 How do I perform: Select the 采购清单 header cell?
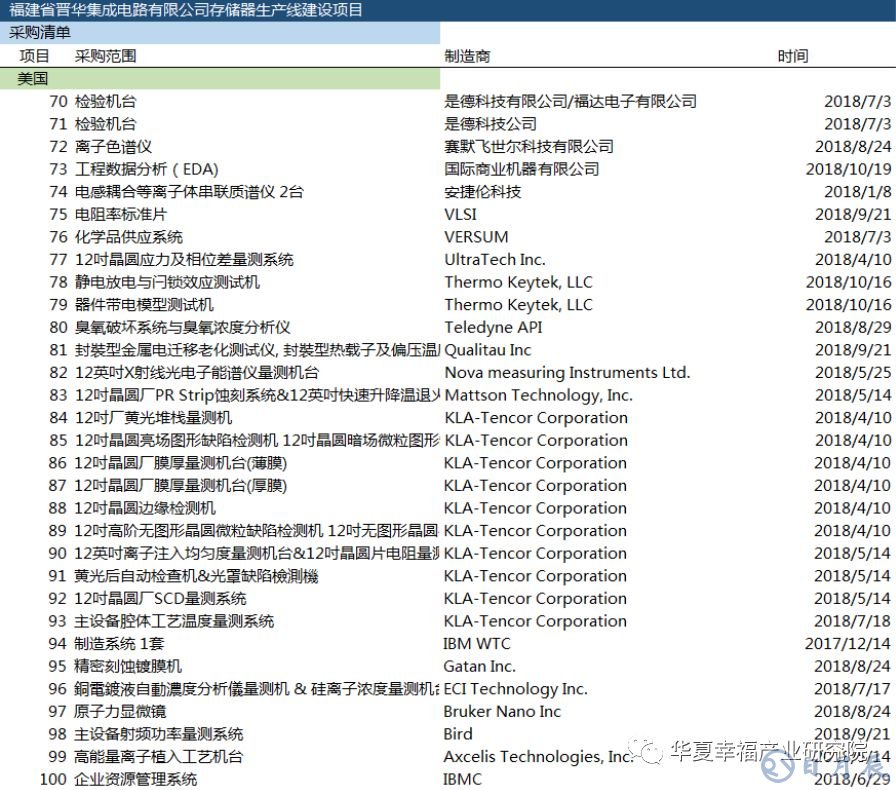point(40,33)
